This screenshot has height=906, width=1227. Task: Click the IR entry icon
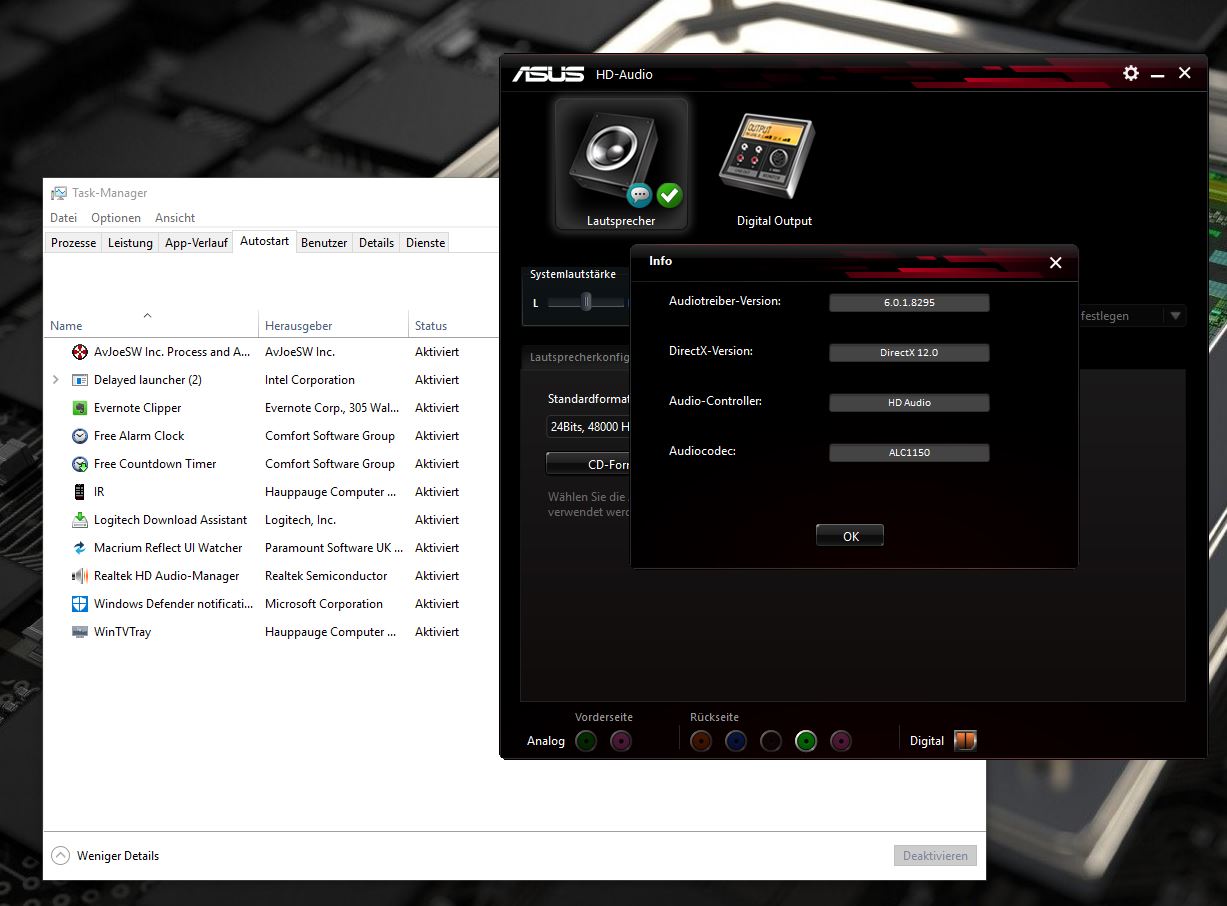click(80, 492)
